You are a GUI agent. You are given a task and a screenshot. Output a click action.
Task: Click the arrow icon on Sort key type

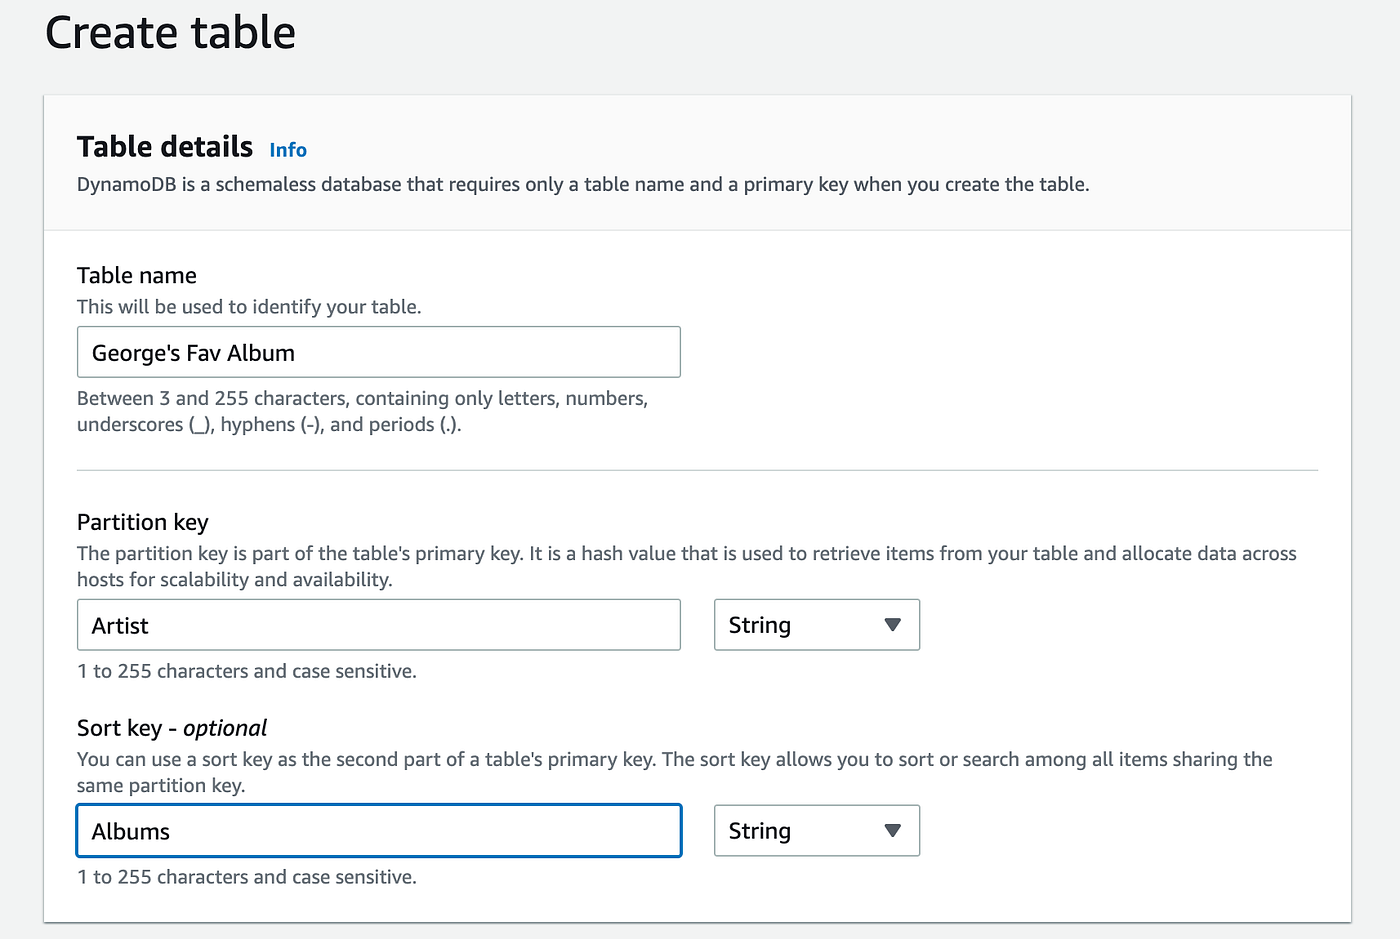click(x=893, y=831)
